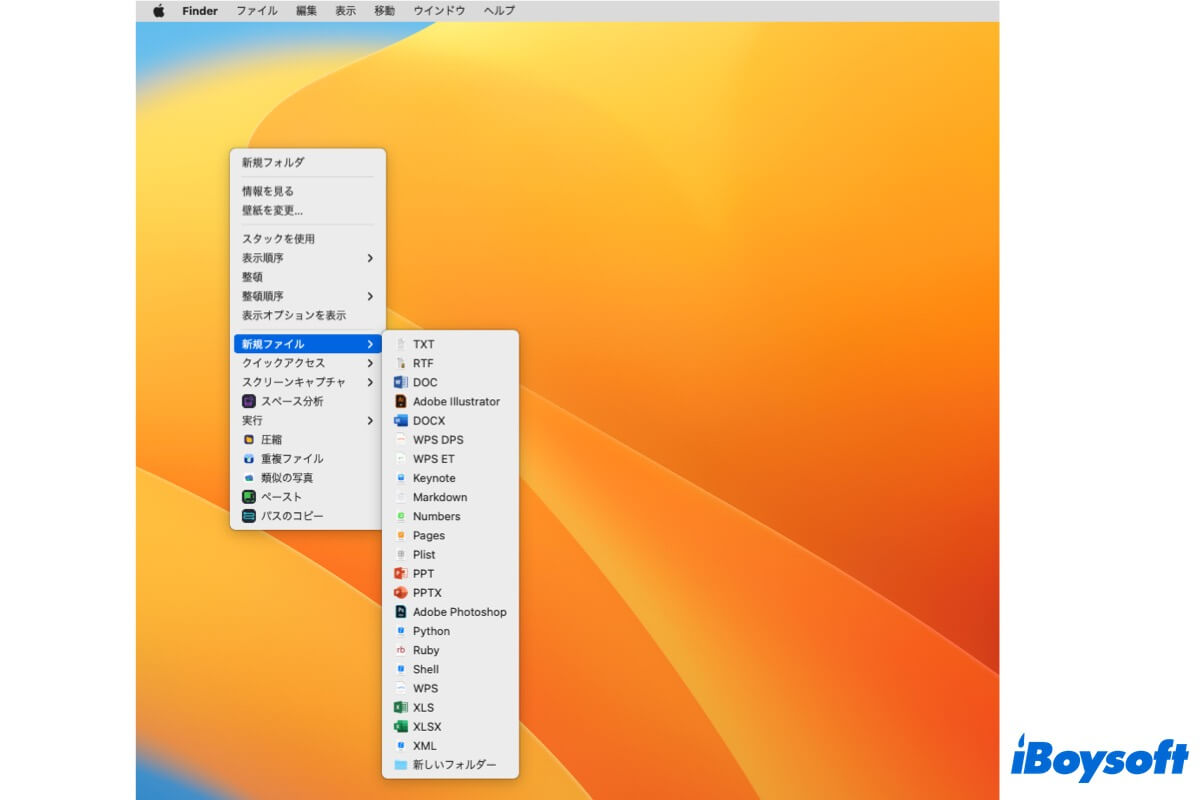Click the Adobe Illustrator file icon
The width and height of the screenshot is (1200, 800).
(401, 401)
